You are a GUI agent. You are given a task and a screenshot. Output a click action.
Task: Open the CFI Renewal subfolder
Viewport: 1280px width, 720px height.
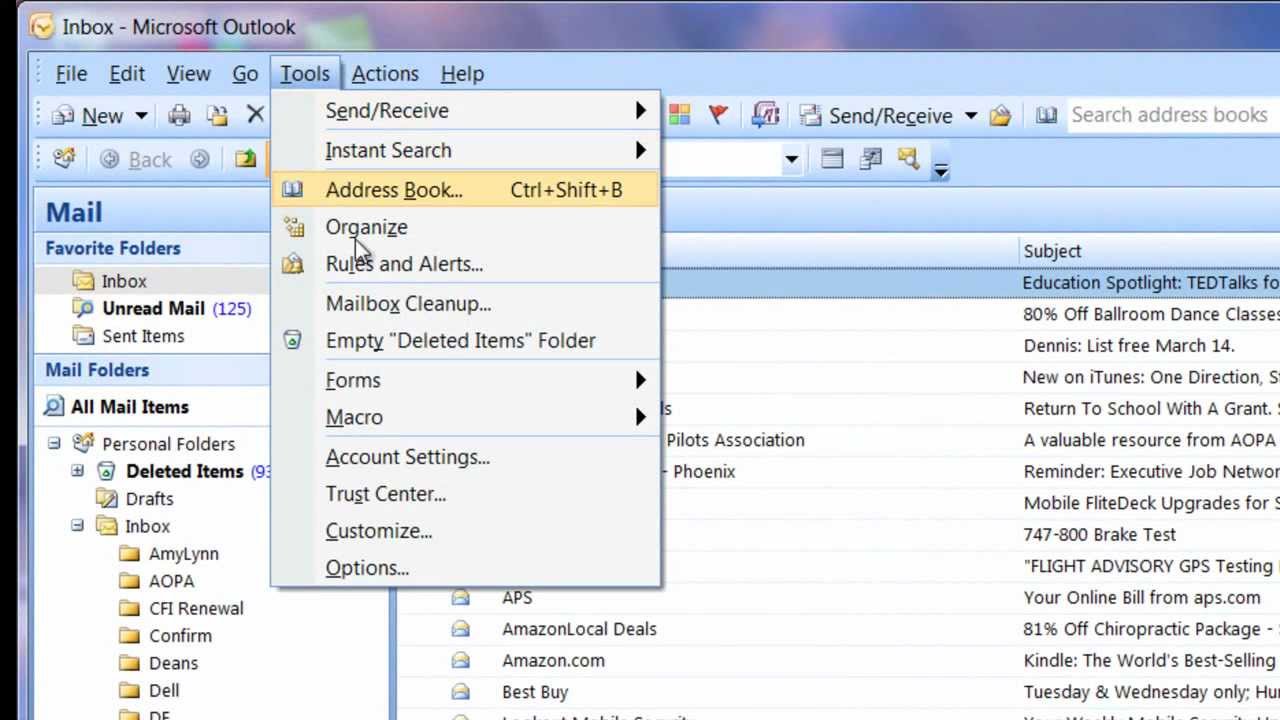click(196, 608)
